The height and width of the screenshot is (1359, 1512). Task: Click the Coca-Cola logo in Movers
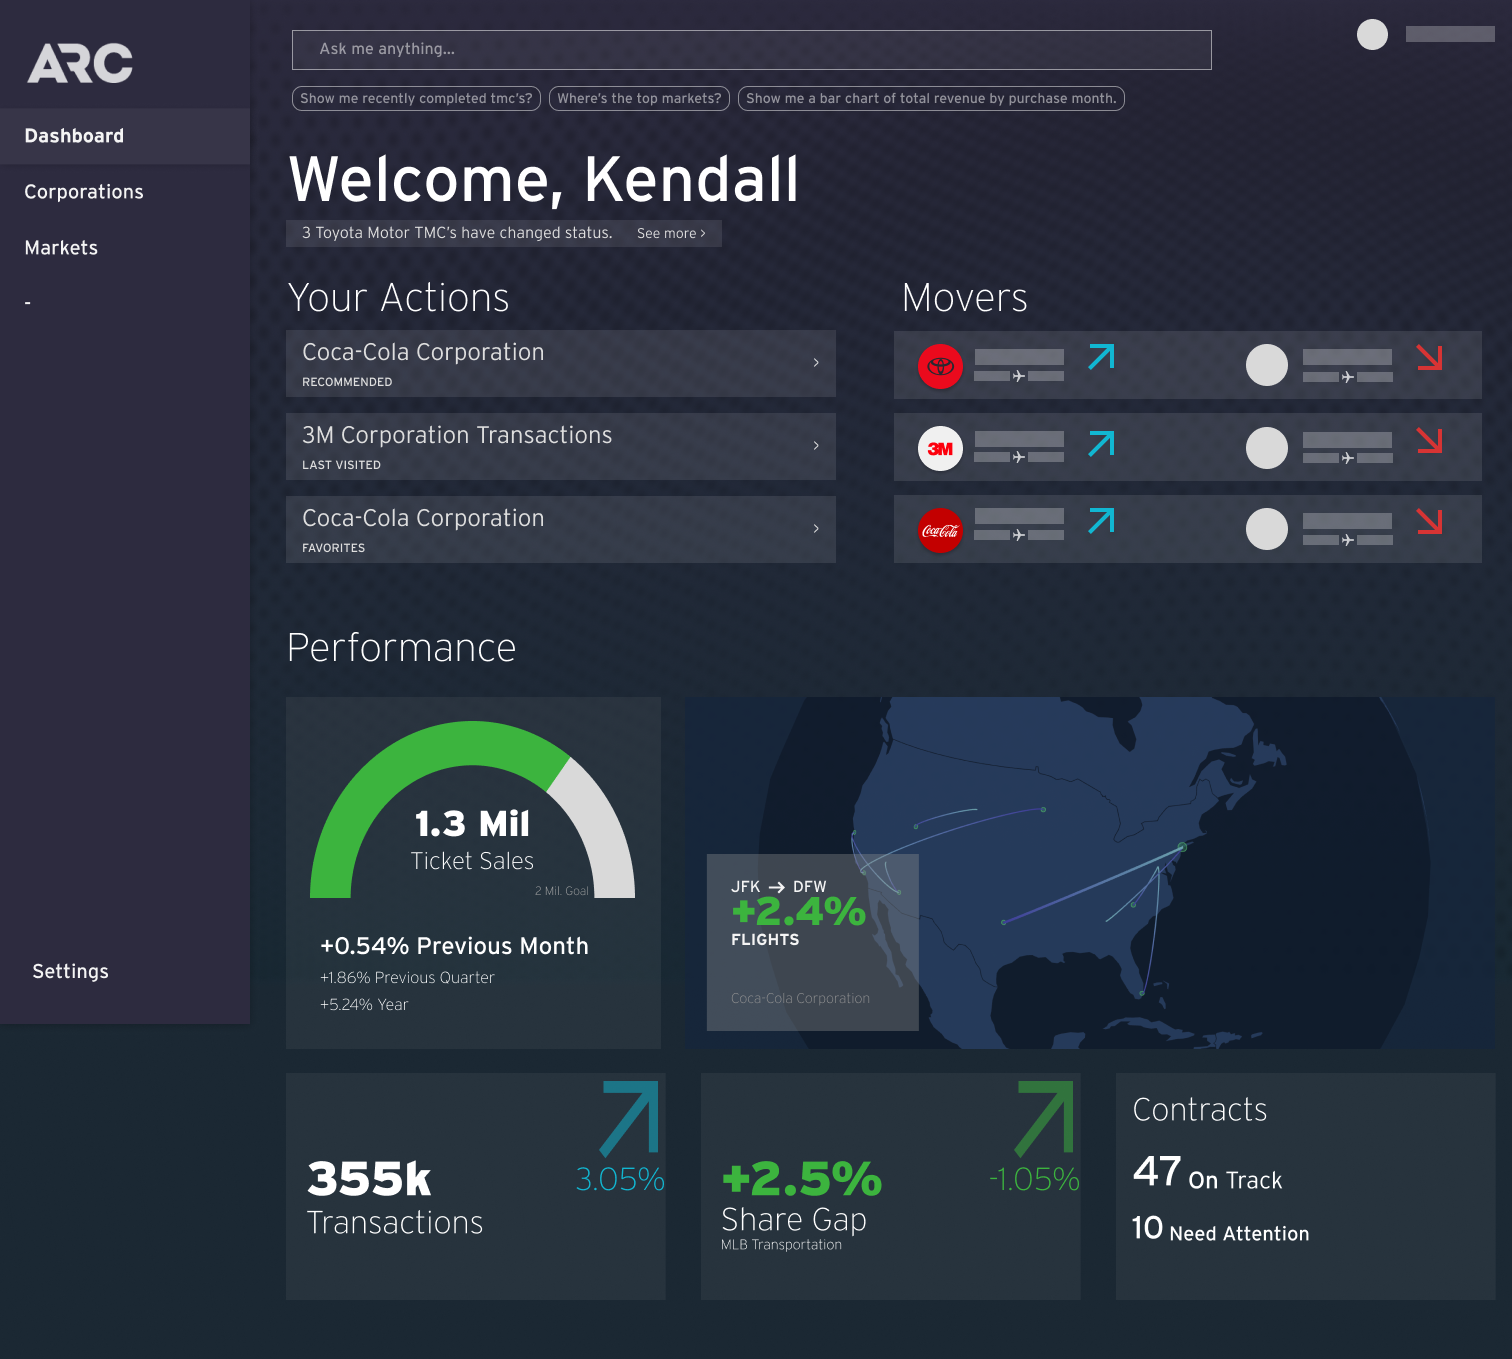tap(940, 530)
